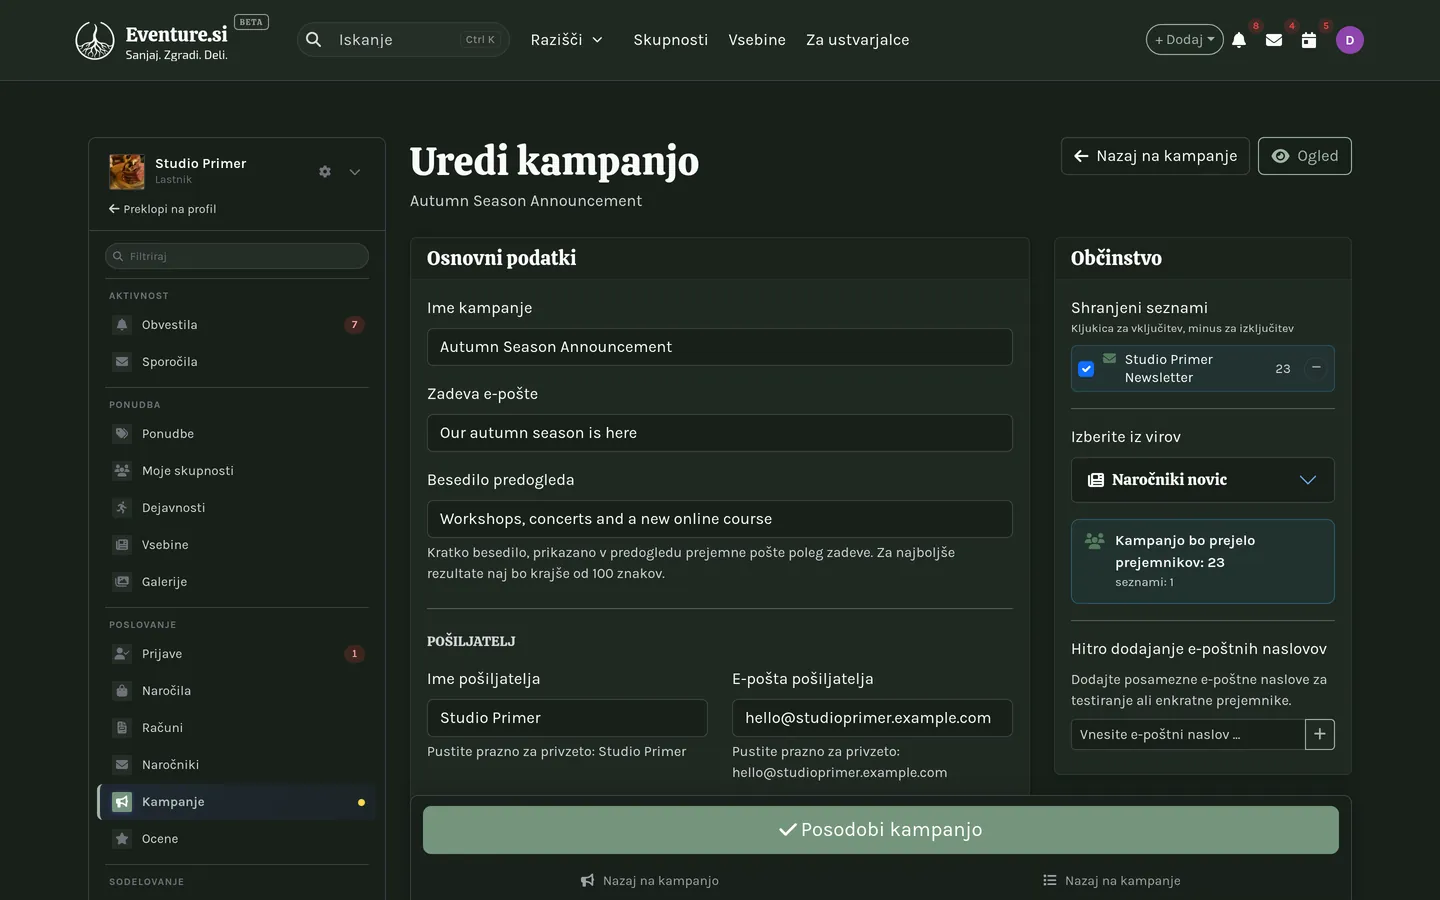Expand the Naročniki novic source section
The image size is (1440, 900).
[x=1202, y=480]
